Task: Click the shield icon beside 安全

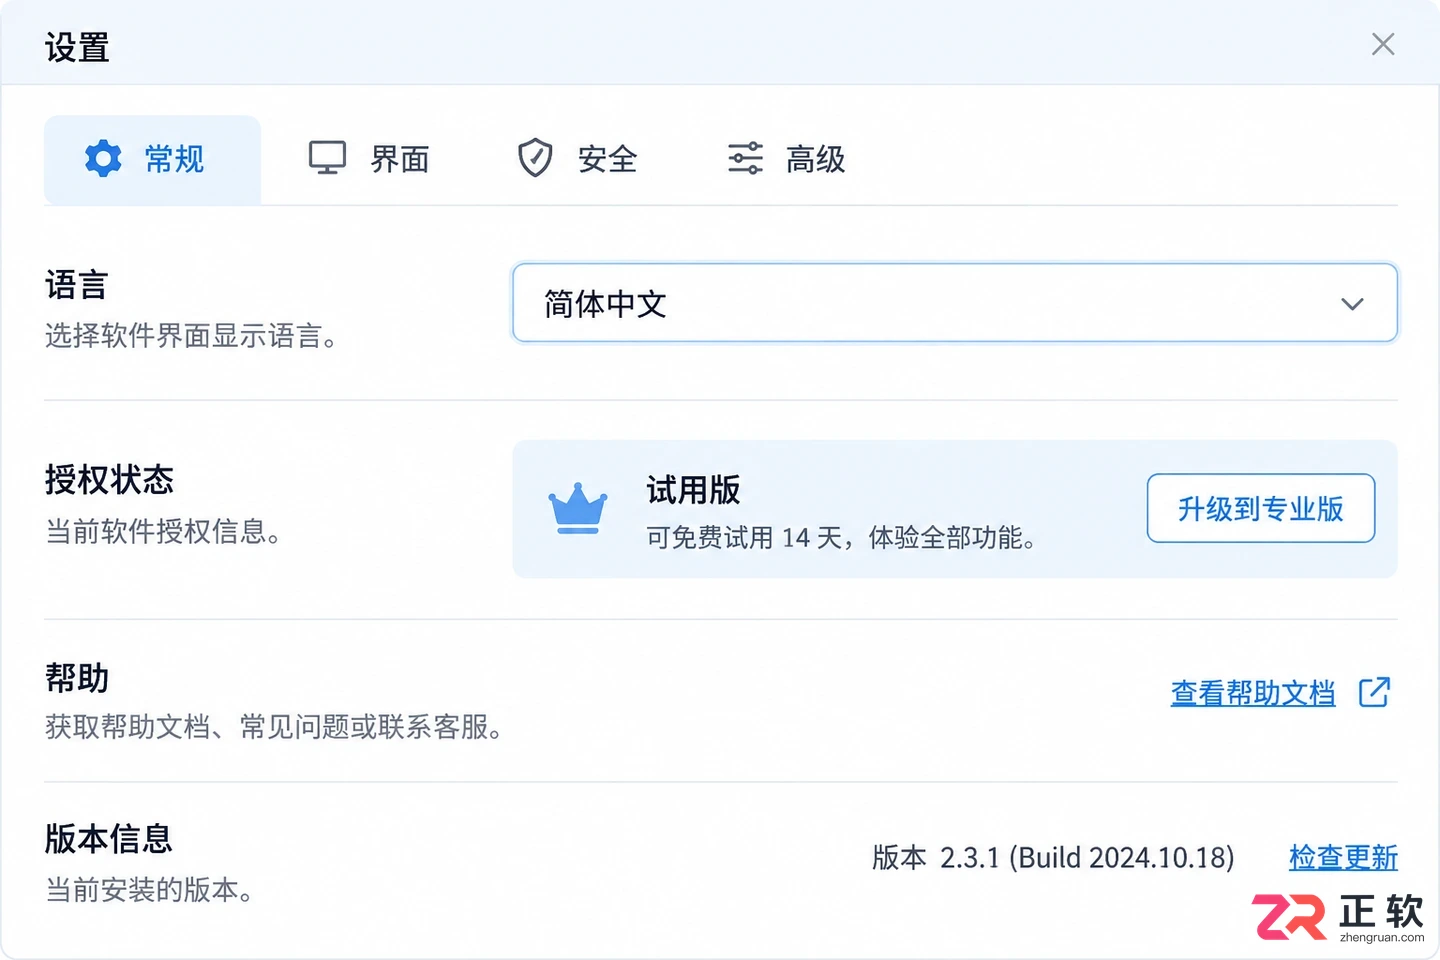Action: point(535,158)
